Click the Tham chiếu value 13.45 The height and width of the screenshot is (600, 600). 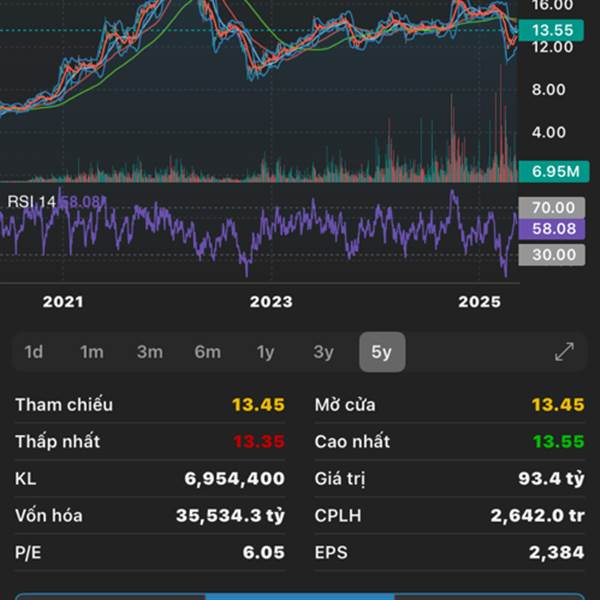coord(258,405)
